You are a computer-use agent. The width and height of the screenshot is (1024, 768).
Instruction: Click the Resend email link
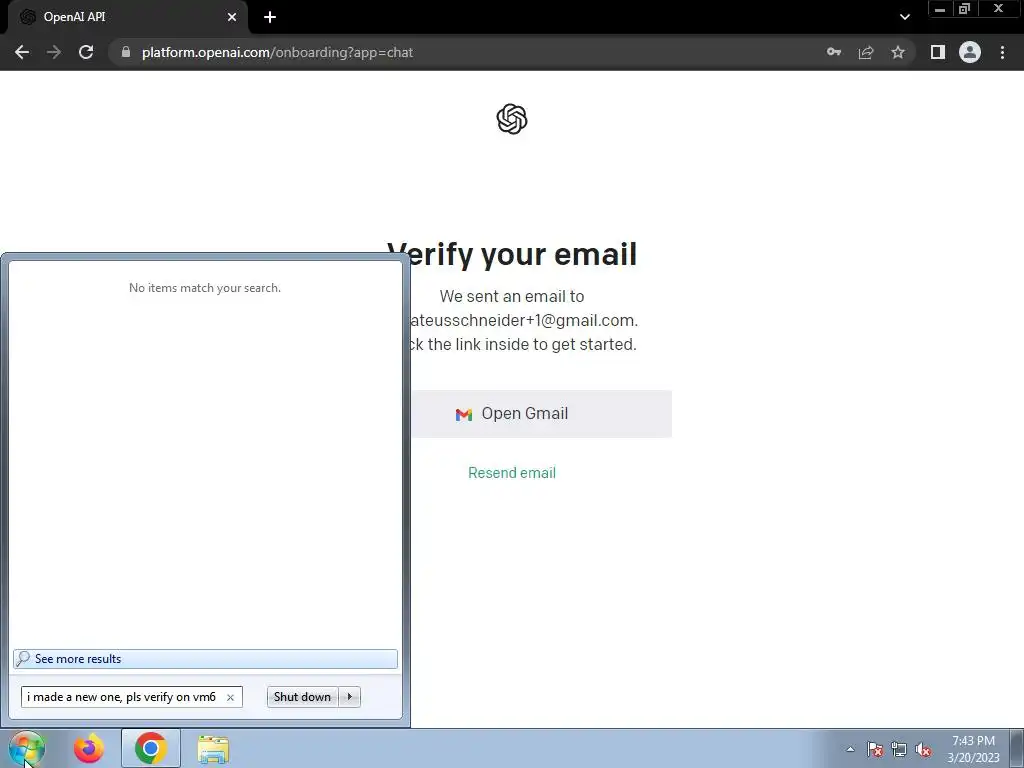coord(512,473)
